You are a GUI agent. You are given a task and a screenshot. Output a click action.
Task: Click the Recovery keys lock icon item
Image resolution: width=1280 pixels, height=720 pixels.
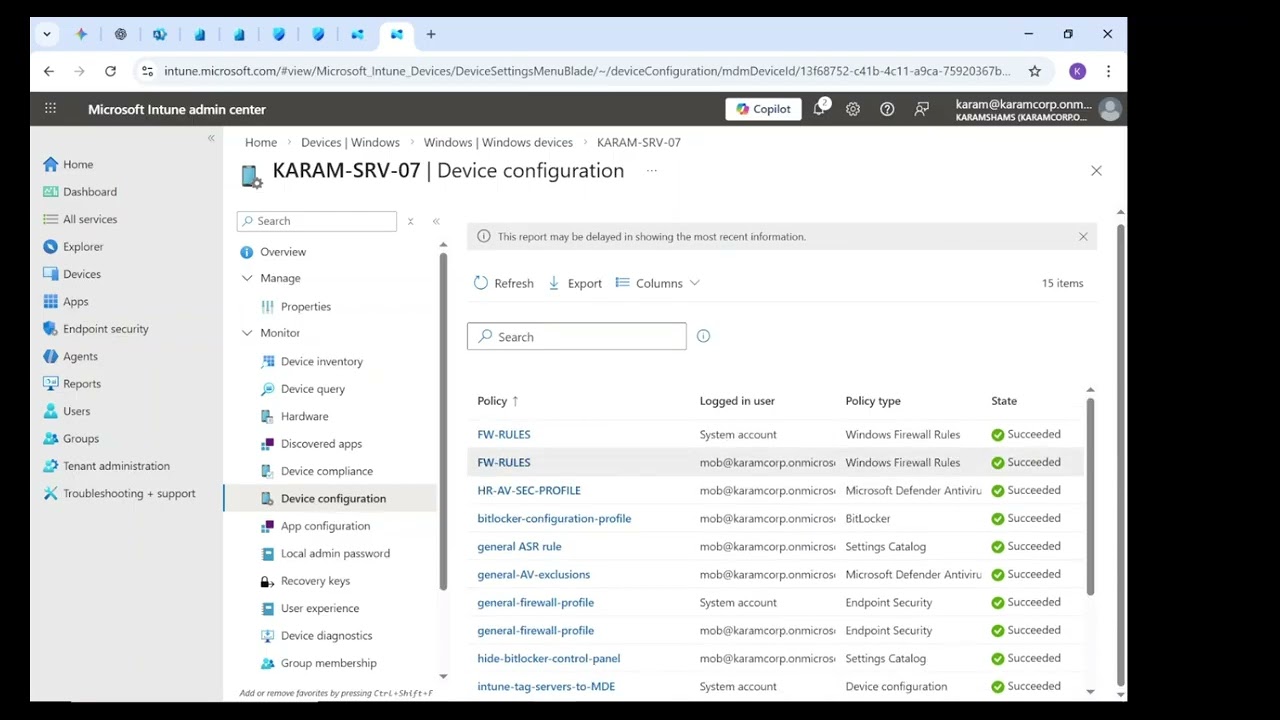click(267, 581)
